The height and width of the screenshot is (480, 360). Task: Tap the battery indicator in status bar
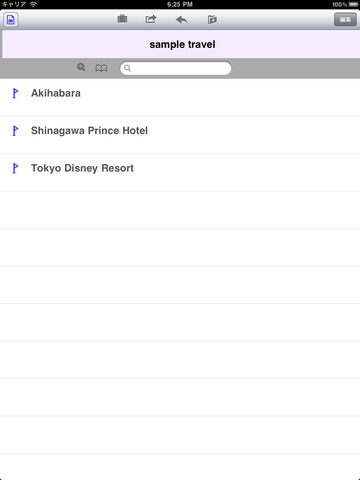pos(354,4)
